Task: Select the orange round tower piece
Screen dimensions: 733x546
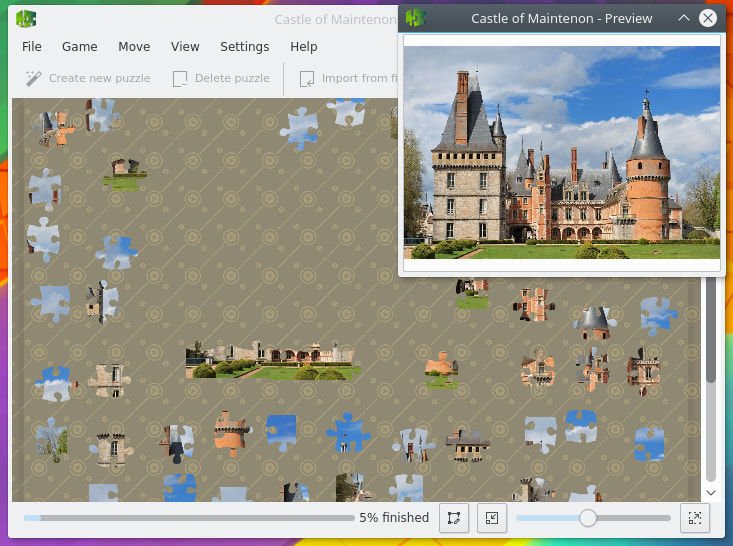Action: [x=231, y=434]
